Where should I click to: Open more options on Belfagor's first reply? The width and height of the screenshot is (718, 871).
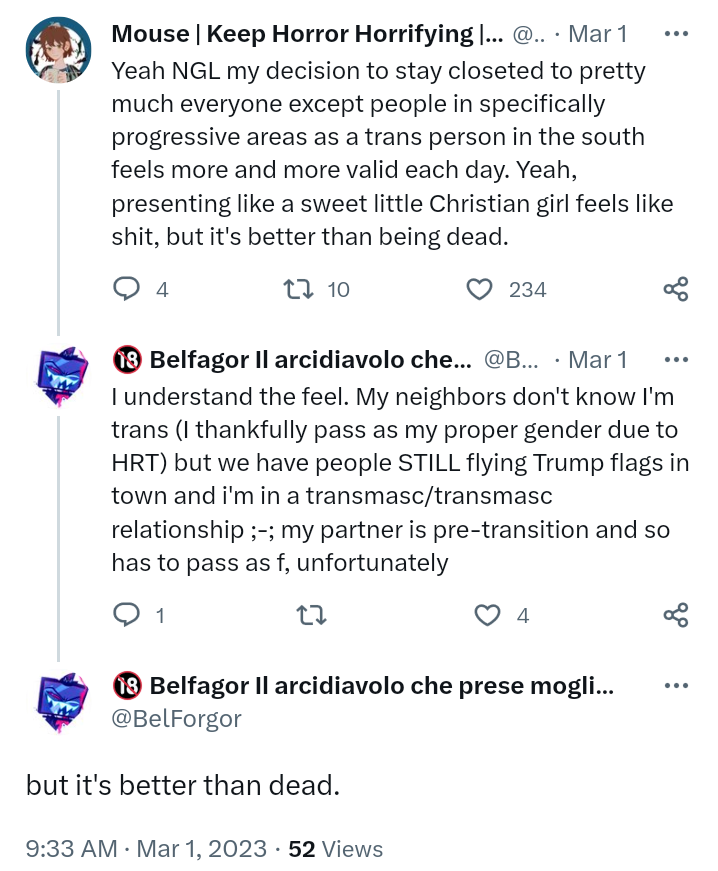click(676, 359)
